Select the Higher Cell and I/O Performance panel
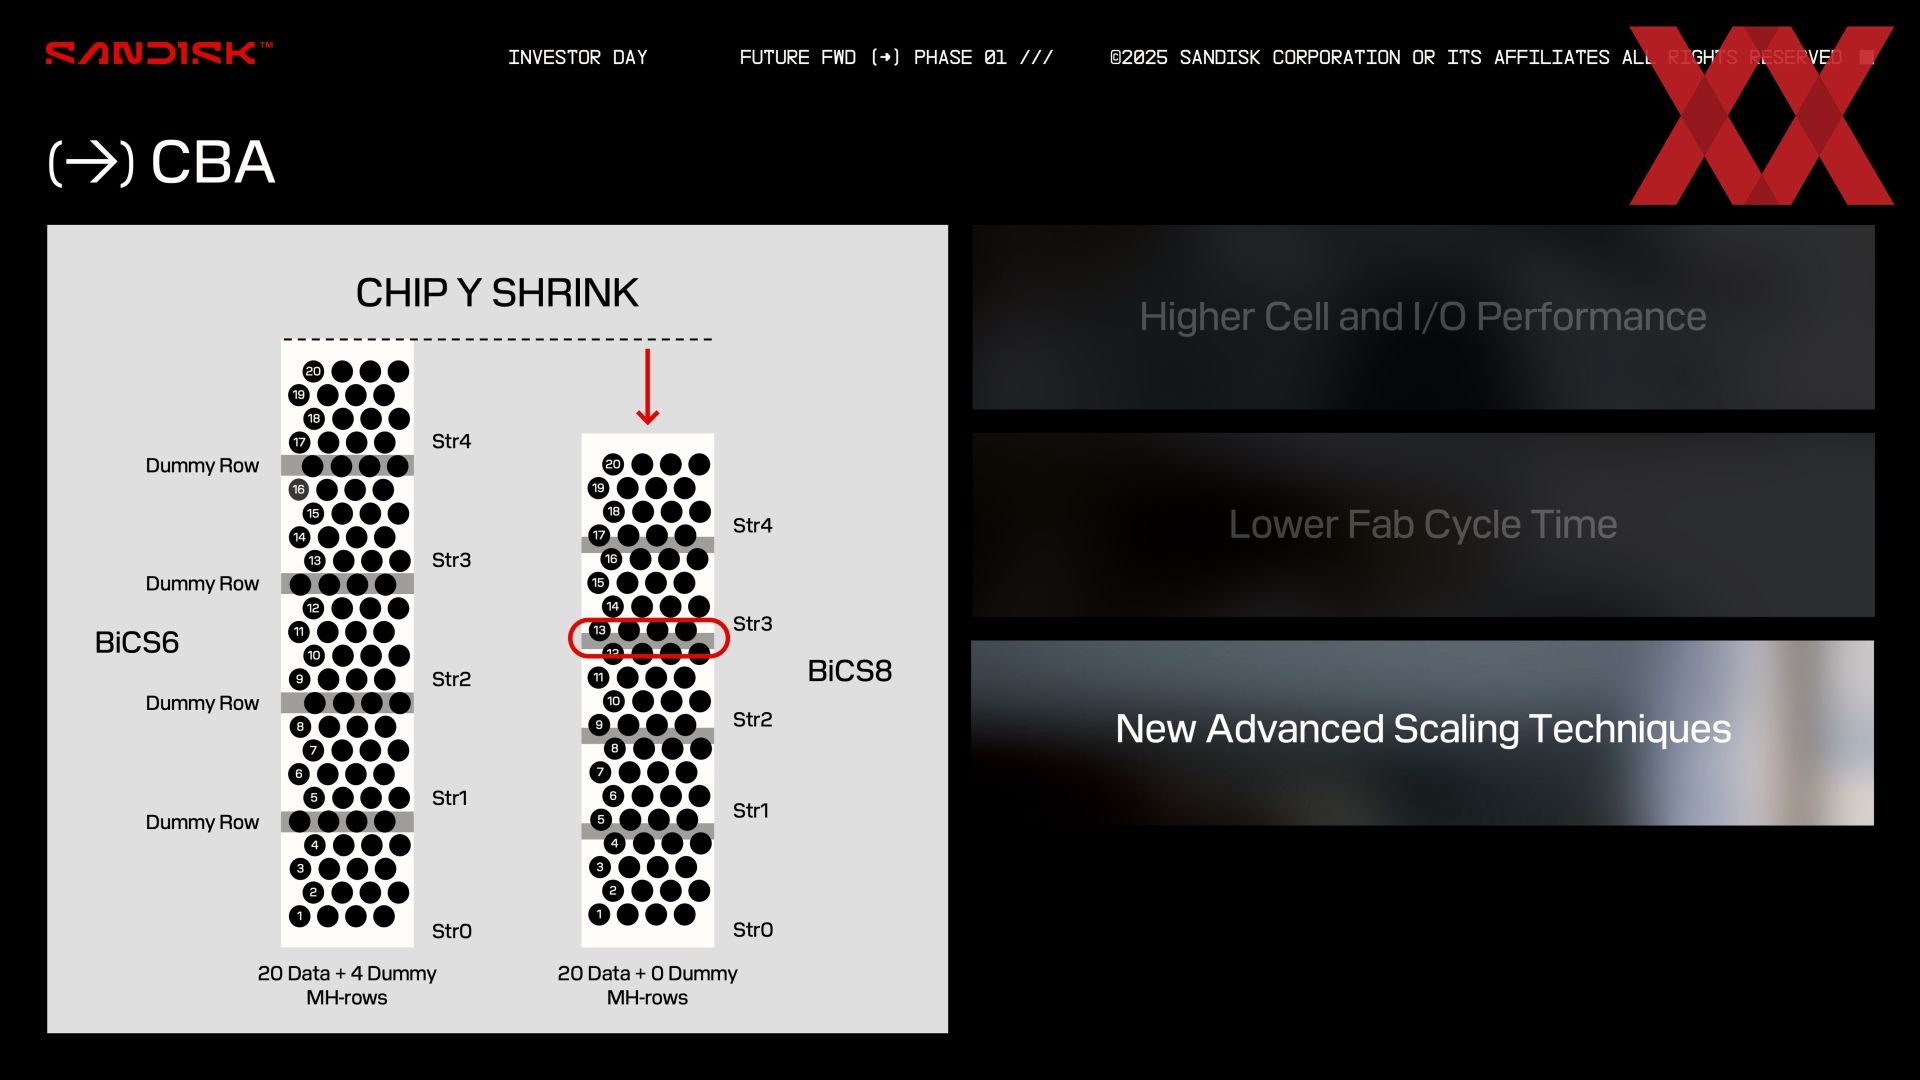The image size is (1920, 1080). click(1423, 317)
